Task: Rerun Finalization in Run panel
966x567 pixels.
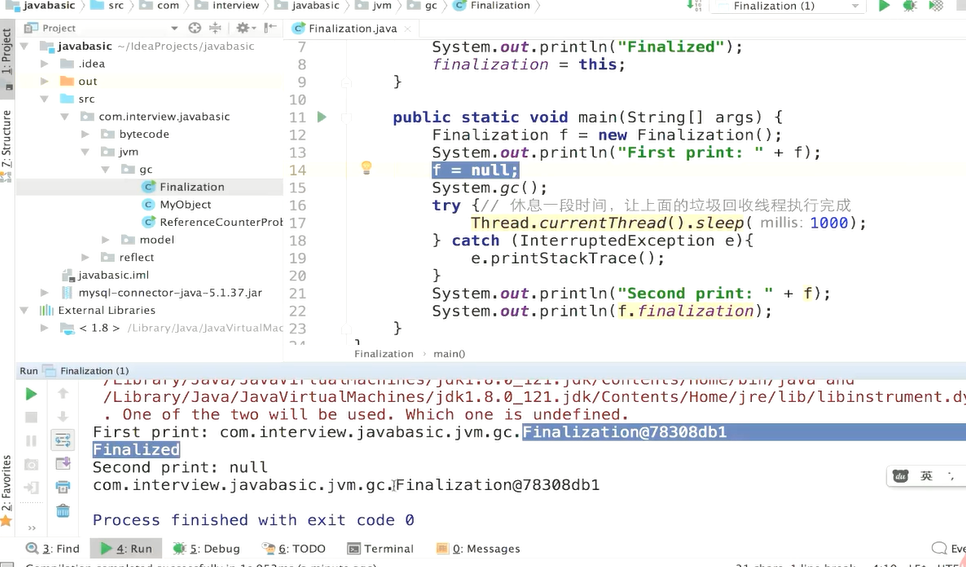Action: click(x=31, y=394)
